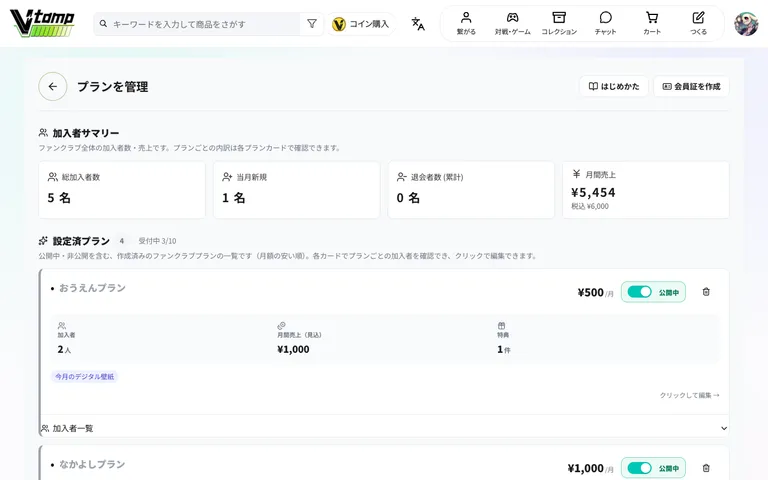This screenshot has width=768, height=480.
Task: Open the user profile avatar
Action: click(746, 24)
